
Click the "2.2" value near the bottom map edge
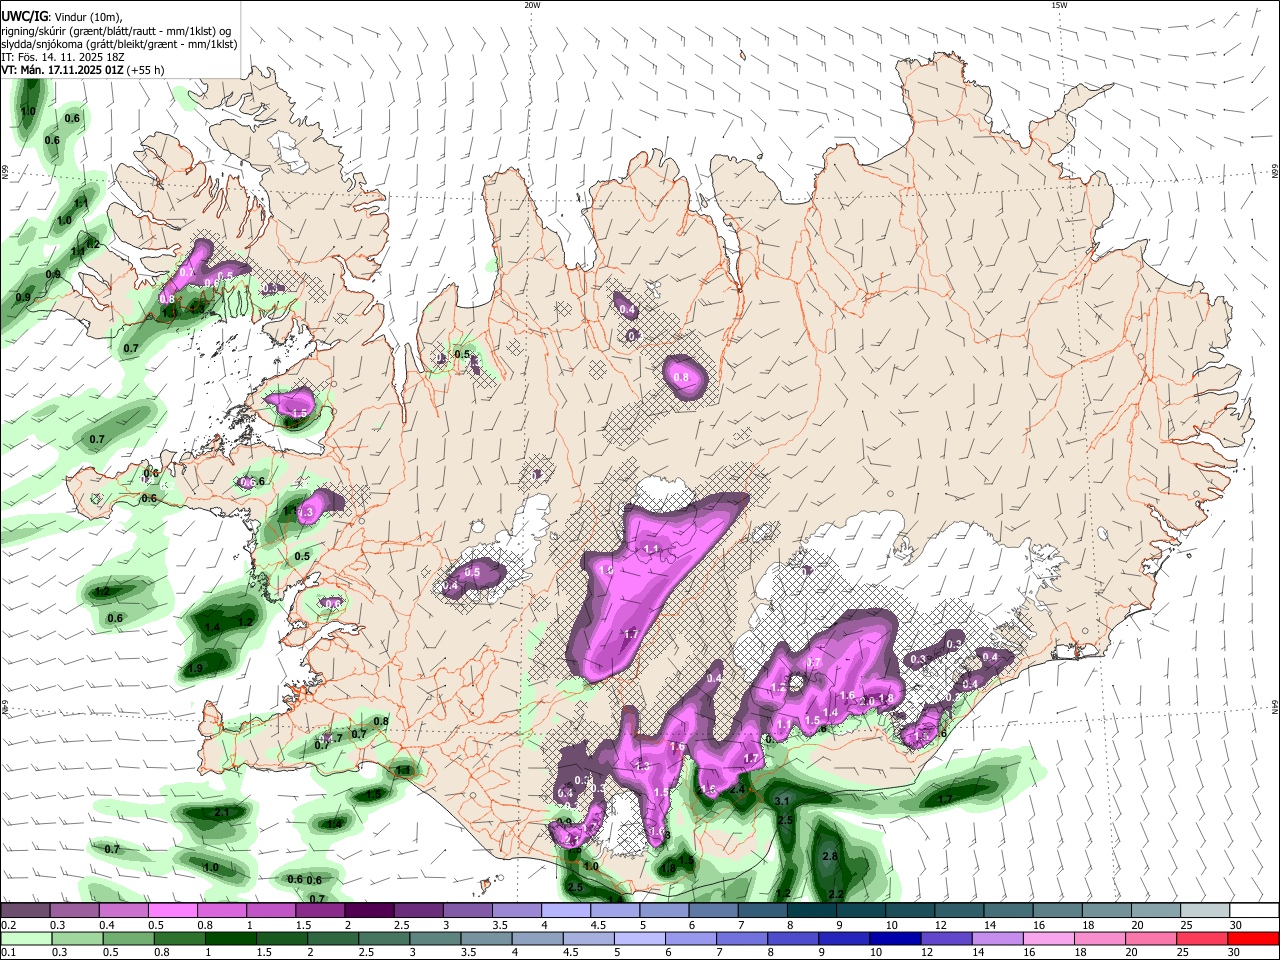click(838, 894)
